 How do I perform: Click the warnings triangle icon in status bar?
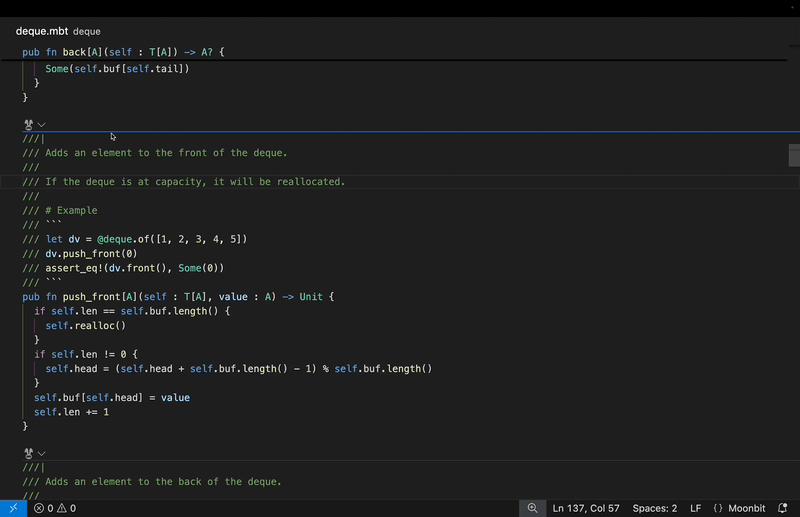62,508
